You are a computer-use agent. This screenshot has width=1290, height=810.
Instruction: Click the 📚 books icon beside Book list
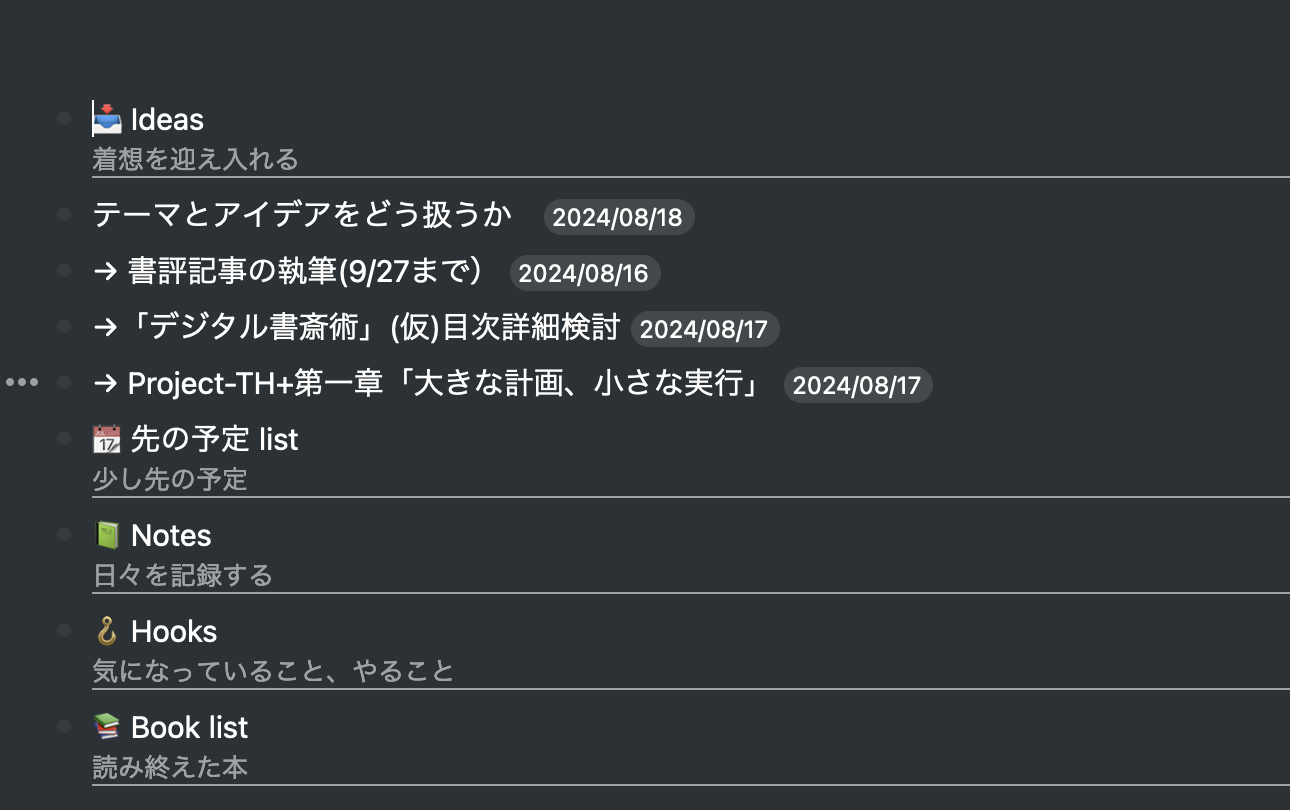coord(105,727)
